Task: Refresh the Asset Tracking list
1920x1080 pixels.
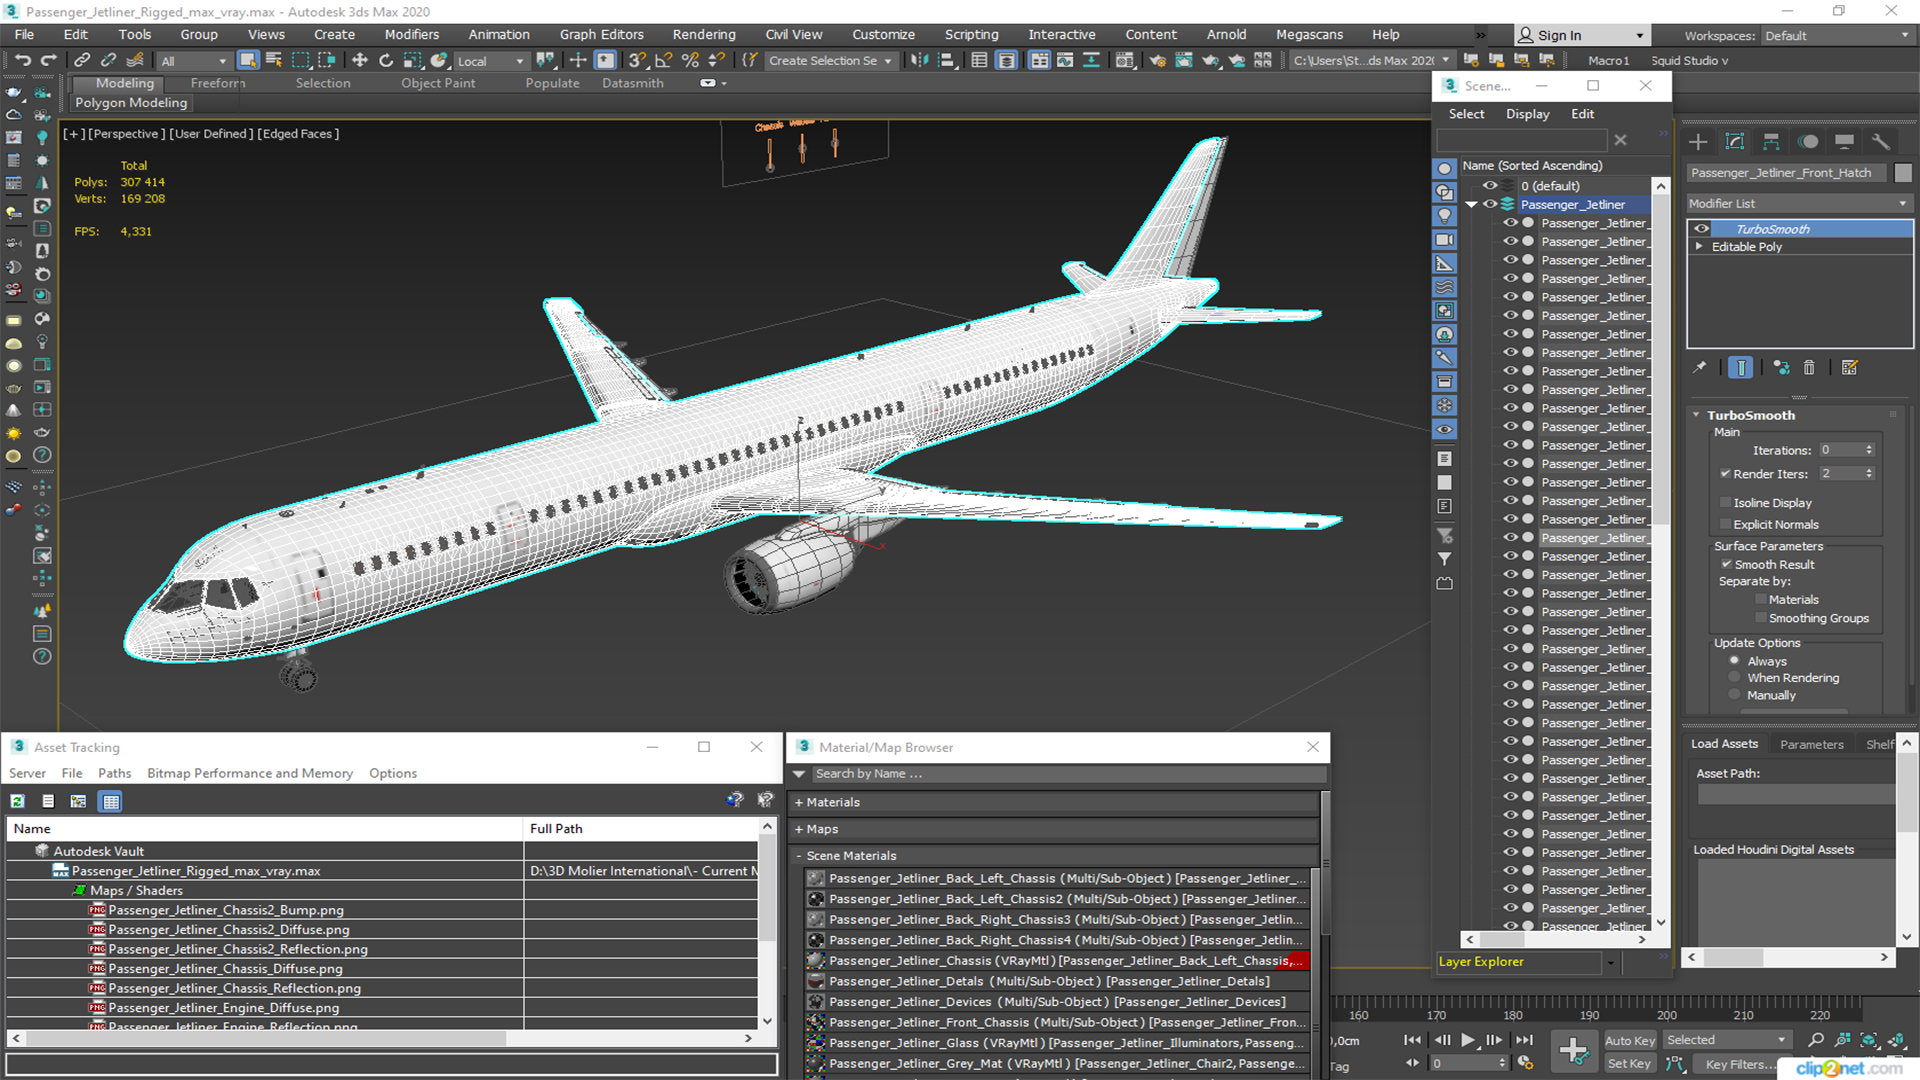Action: point(18,801)
